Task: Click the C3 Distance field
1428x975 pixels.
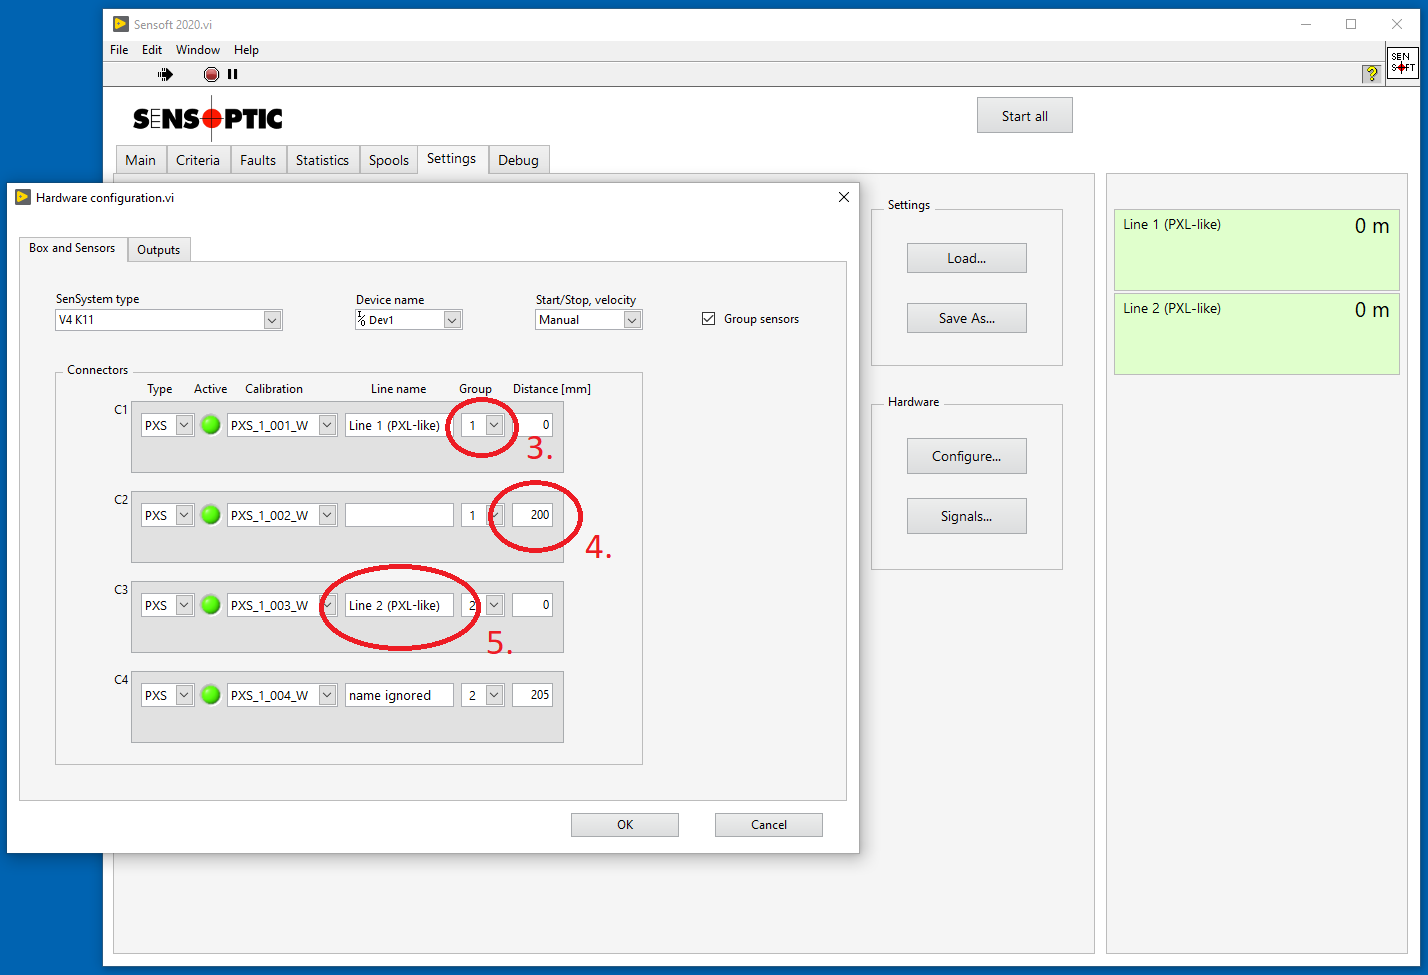Action: [x=532, y=605]
